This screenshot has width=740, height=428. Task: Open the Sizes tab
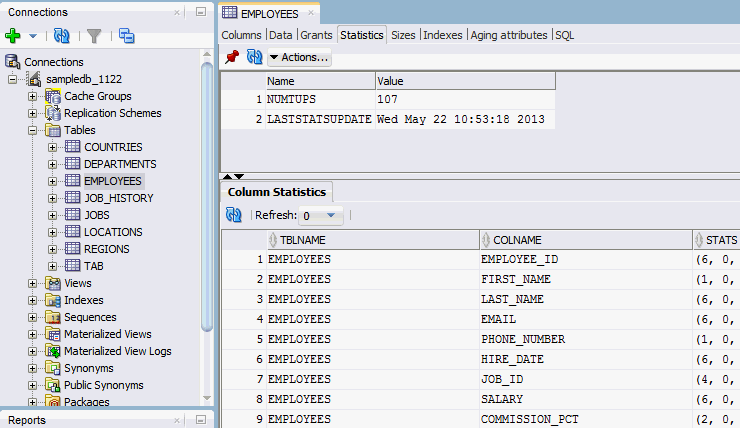[x=403, y=35]
